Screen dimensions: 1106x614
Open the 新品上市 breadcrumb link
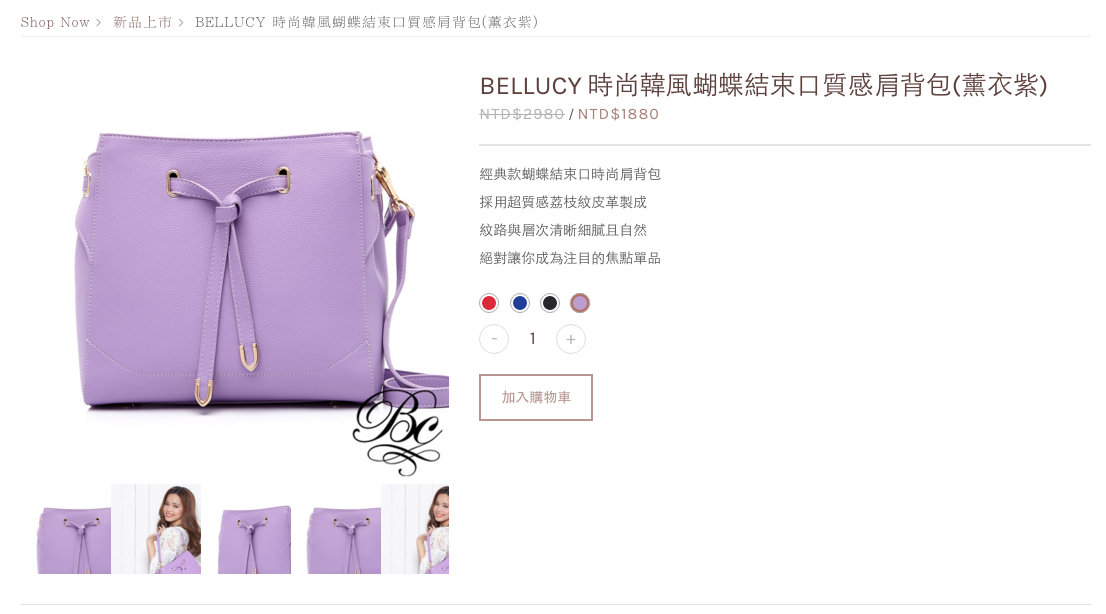[142, 23]
